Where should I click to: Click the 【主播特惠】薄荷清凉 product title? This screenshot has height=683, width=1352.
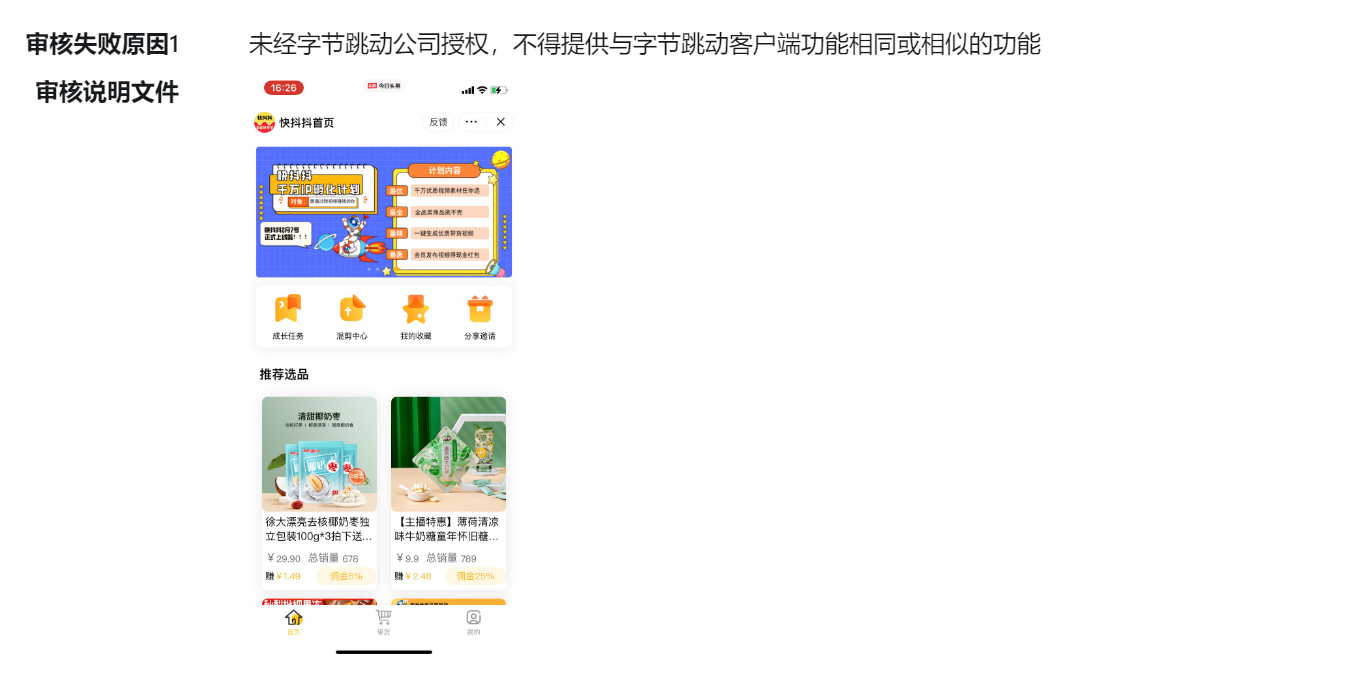pos(447,529)
